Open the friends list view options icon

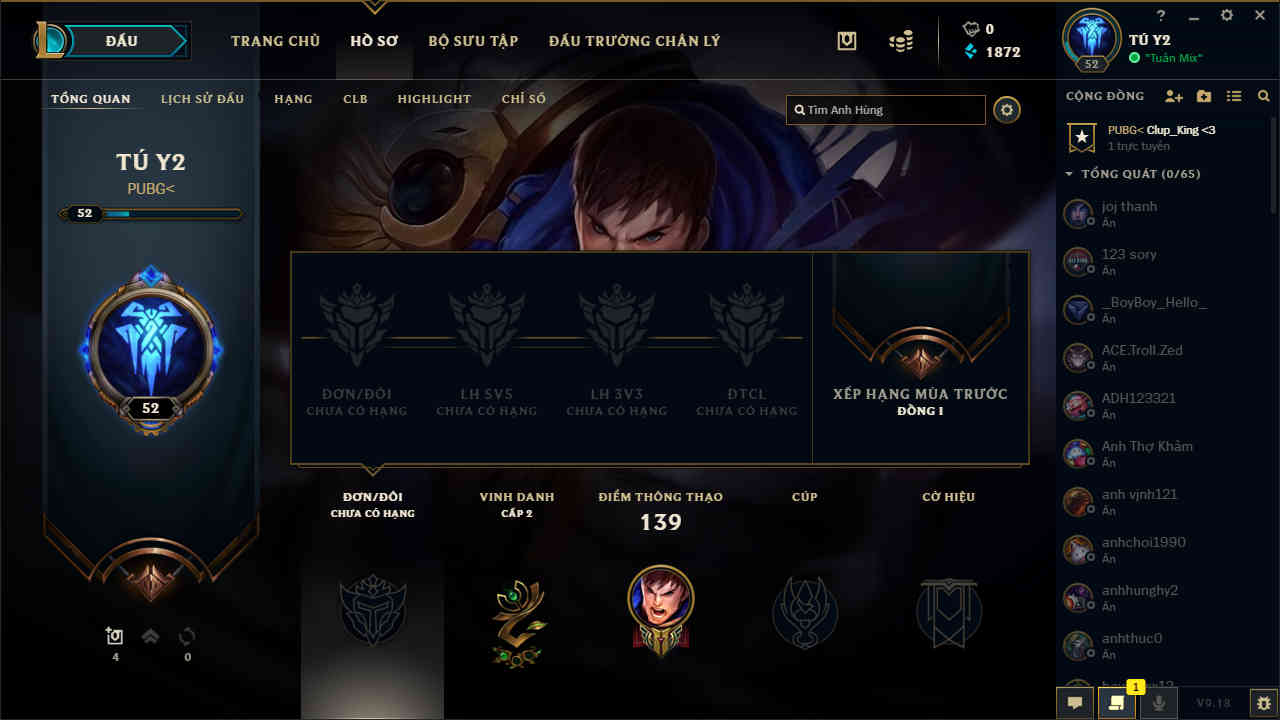(x=1234, y=96)
